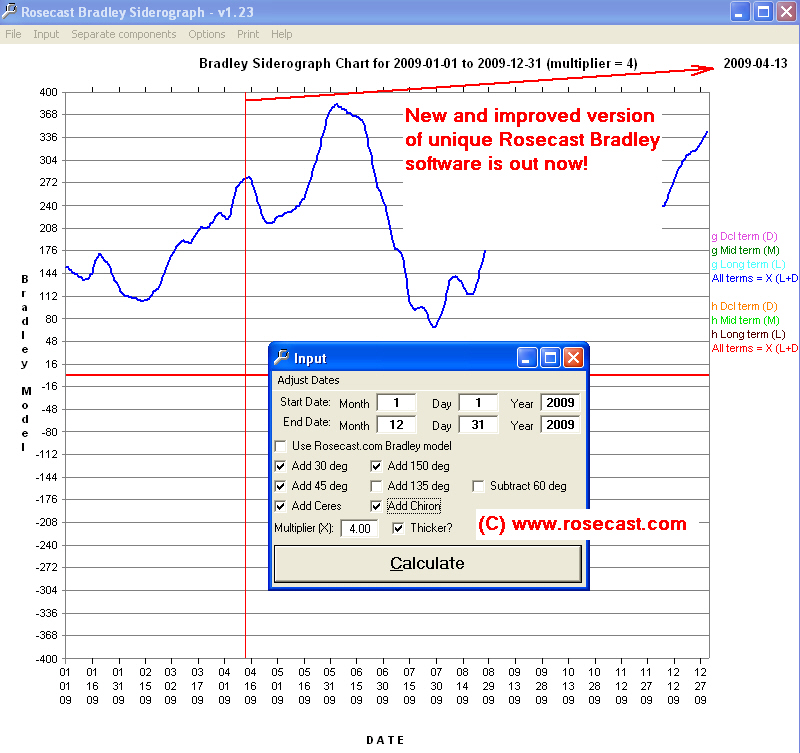Close the Rosecast Bradley Siderograph main window

786,12
